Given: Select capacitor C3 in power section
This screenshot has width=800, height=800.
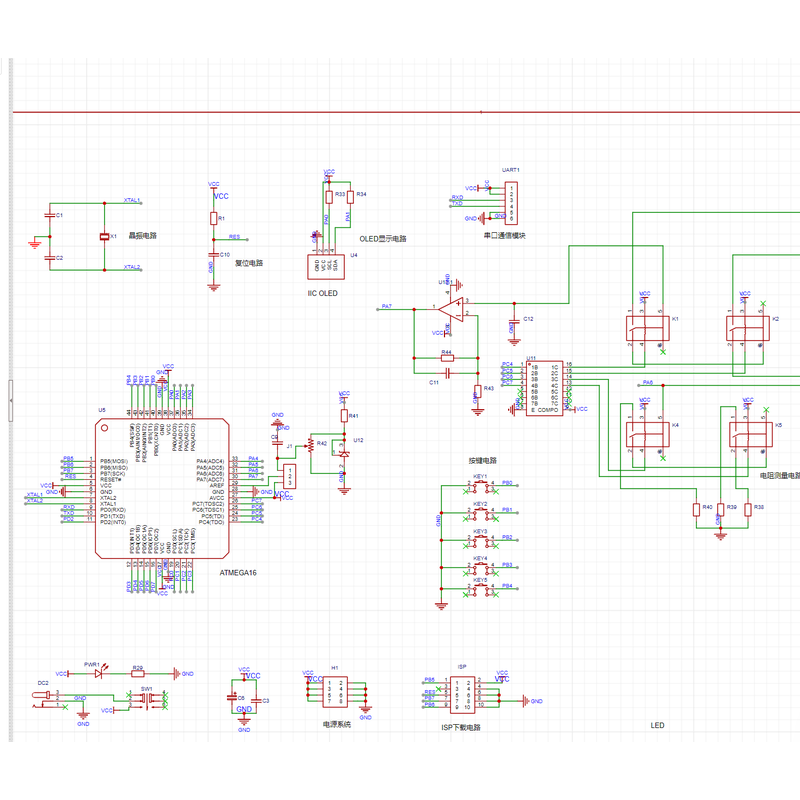Looking at the screenshot, I should tap(257, 701).
